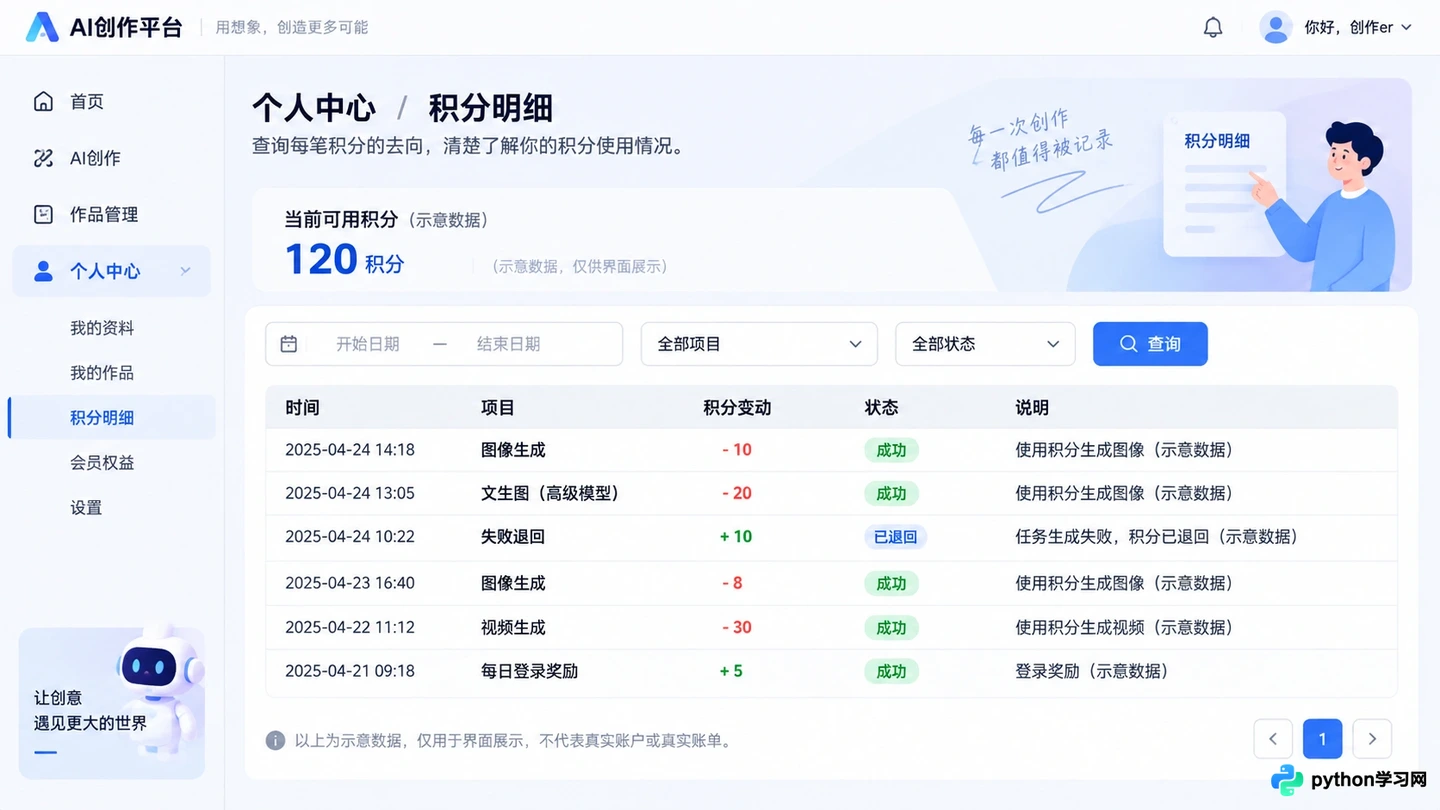Click the 积分明细 illustration card
Viewport: 1440px width, 810px height.
point(1225,184)
